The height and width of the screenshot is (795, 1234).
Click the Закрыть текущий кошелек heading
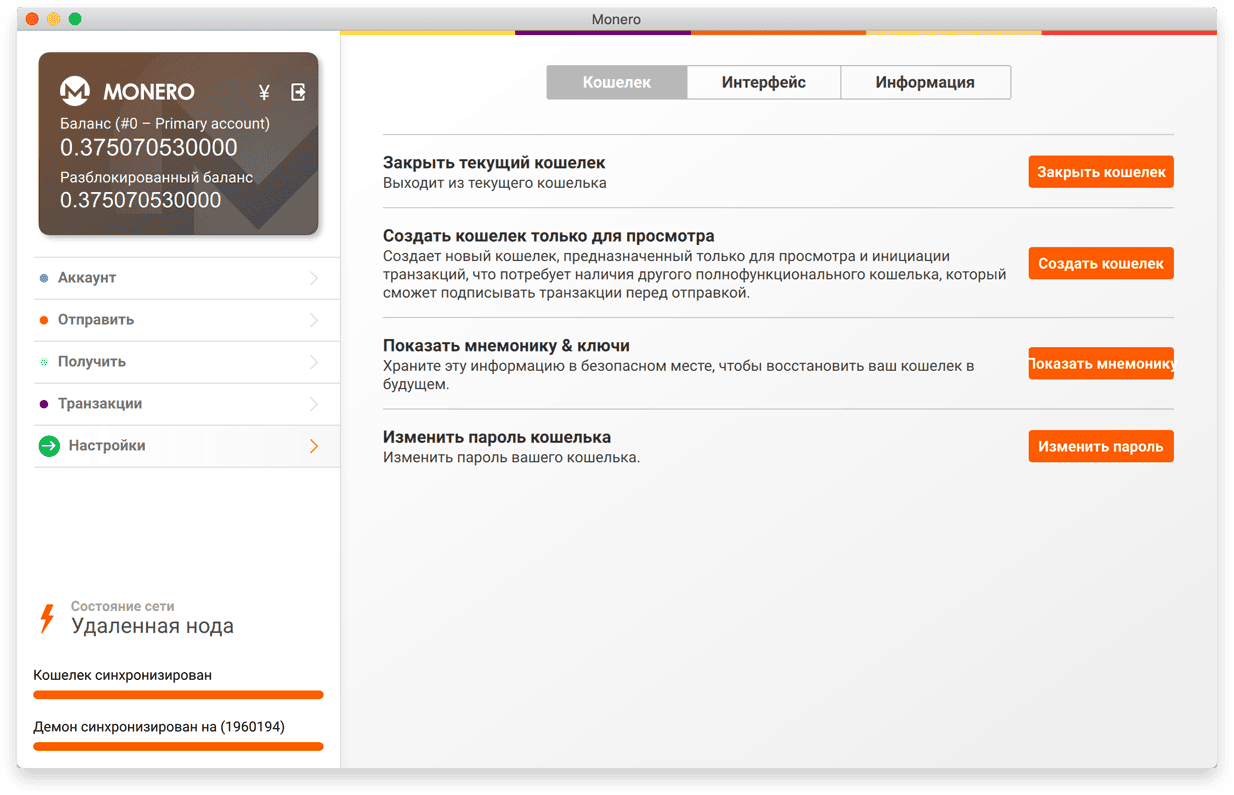click(494, 163)
